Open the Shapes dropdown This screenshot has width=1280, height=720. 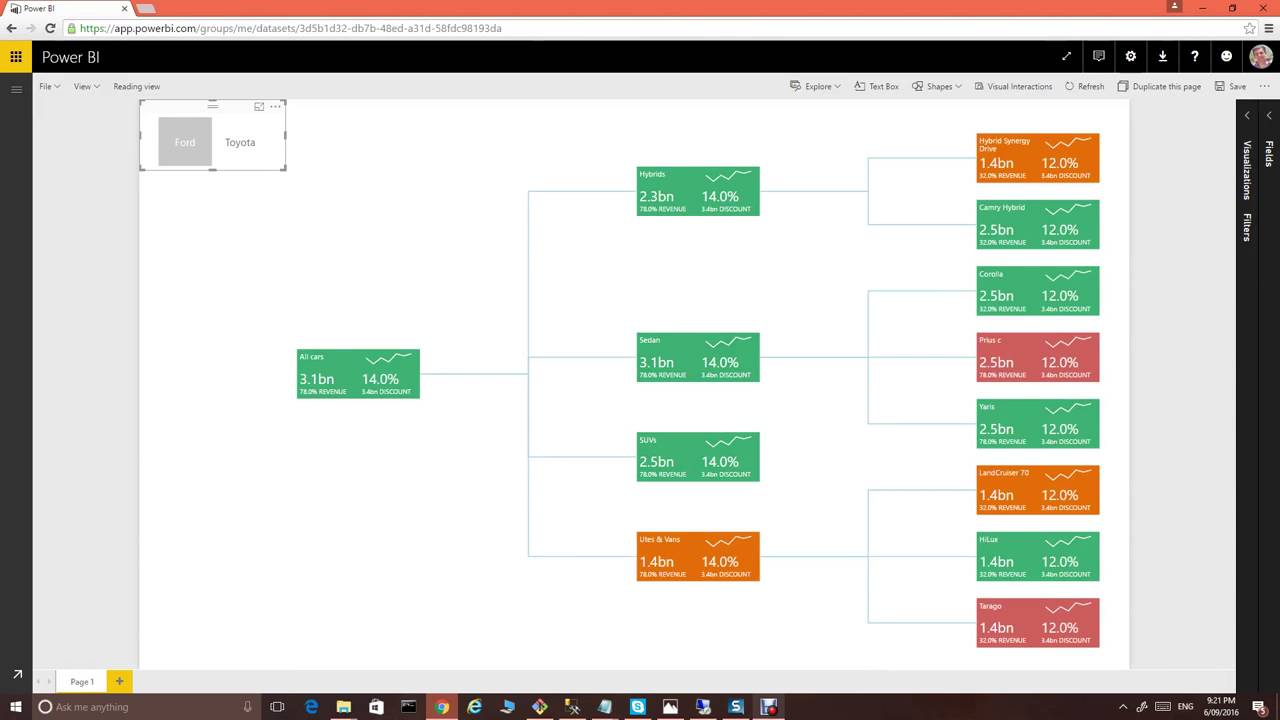[x=937, y=87]
